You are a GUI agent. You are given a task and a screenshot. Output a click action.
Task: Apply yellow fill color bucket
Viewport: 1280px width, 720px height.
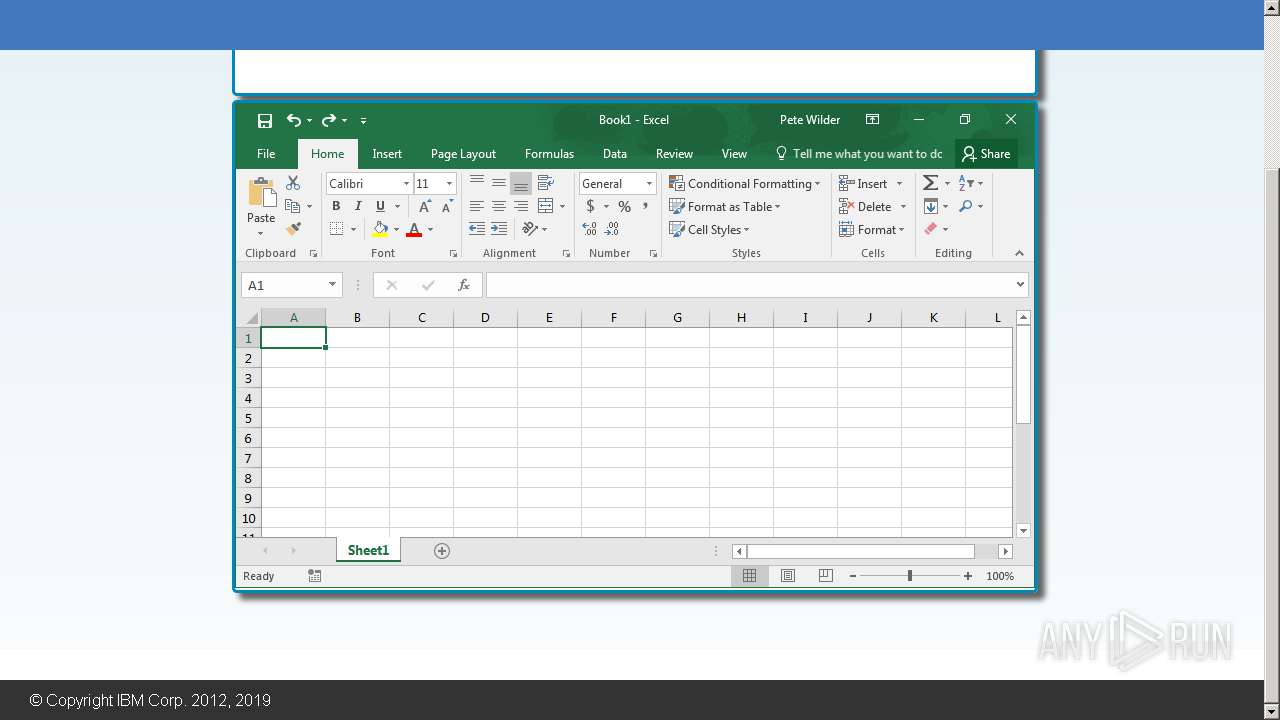click(380, 229)
